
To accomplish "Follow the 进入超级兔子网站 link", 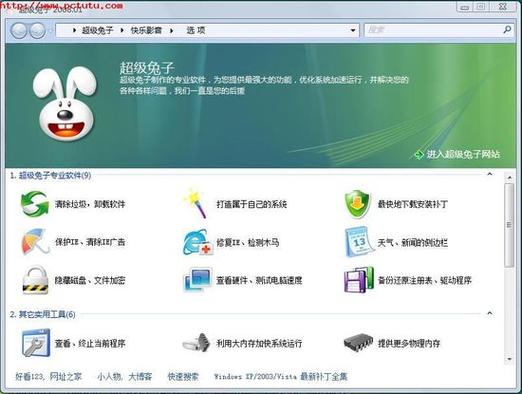I will tap(463, 154).
